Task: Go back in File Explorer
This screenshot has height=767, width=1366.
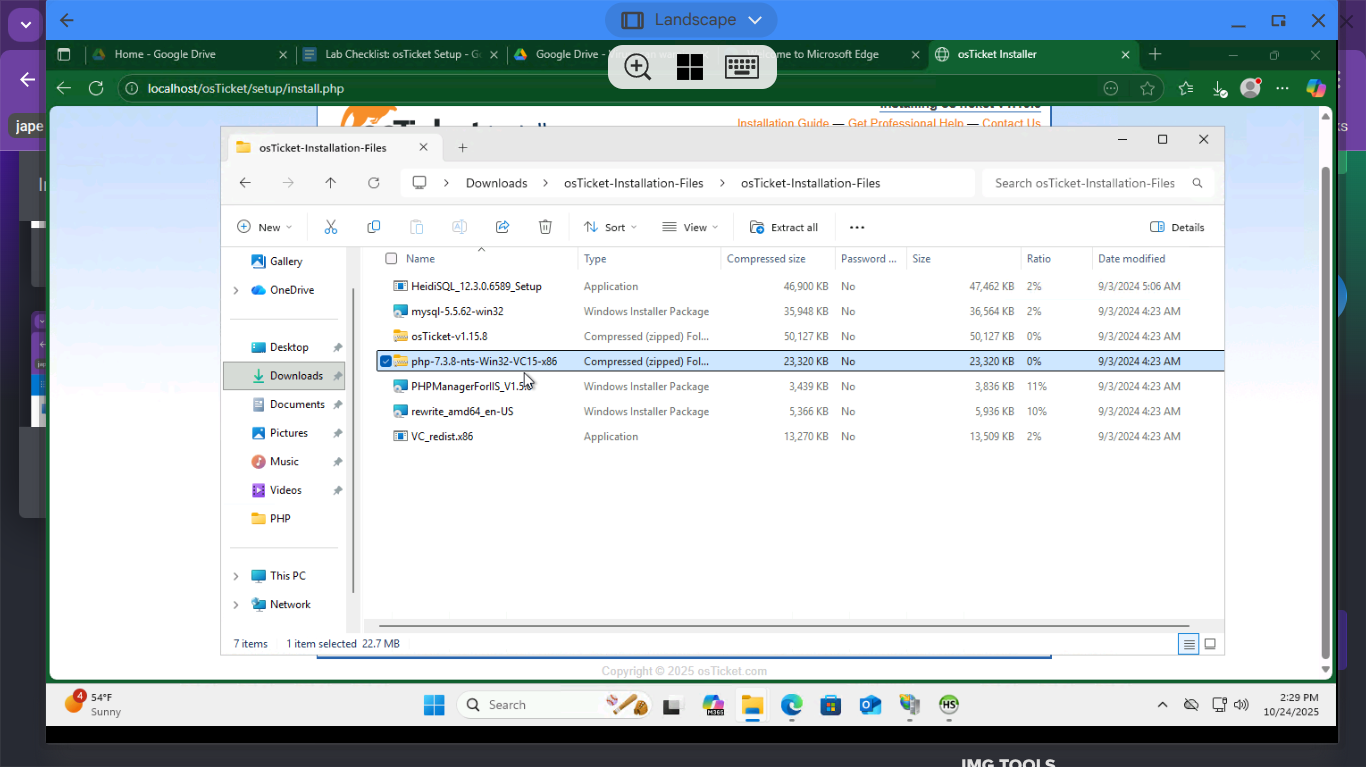Action: [x=245, y=183]
